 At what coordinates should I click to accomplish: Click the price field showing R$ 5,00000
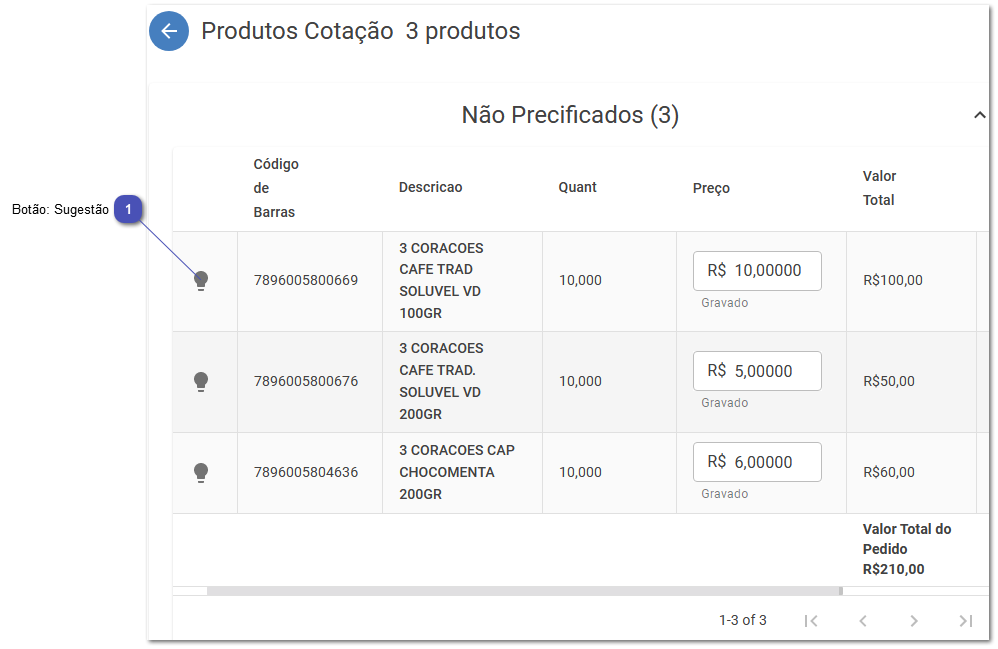(x=757, y=371)
